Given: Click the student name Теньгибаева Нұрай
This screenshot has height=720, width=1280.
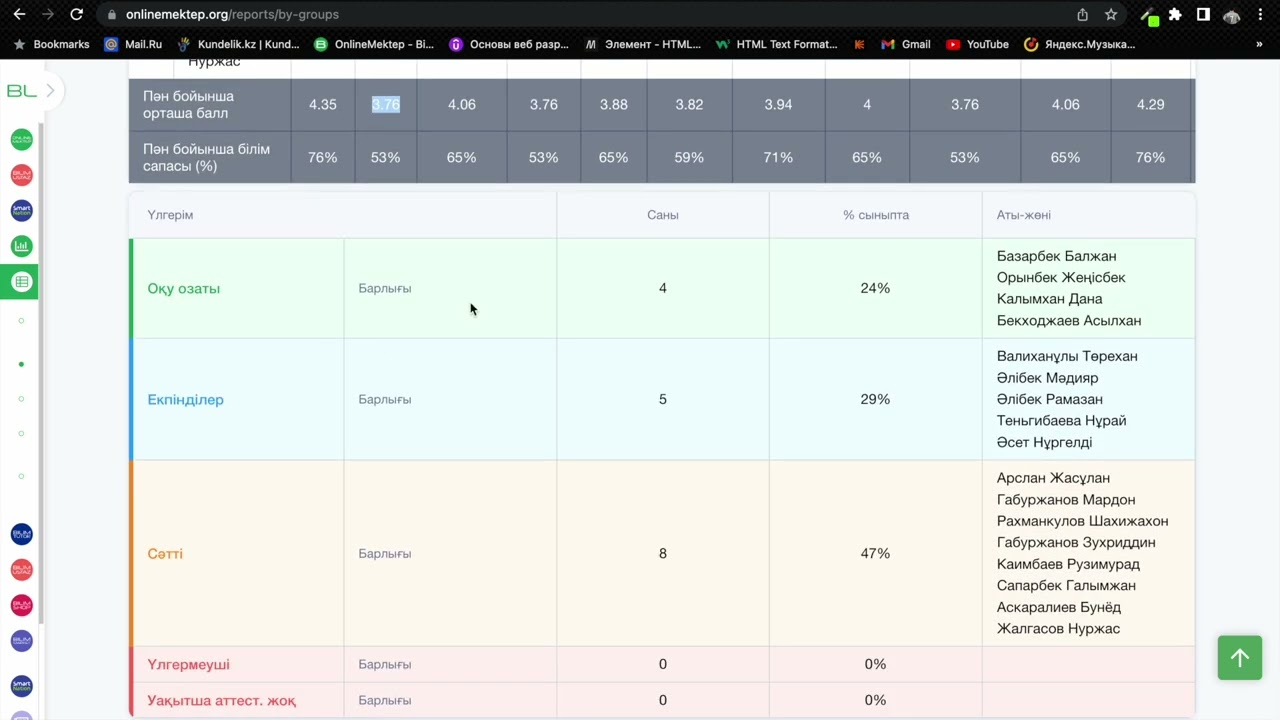Looking at the screenshot, I should pyautogui.click(x=1061, y=420).
